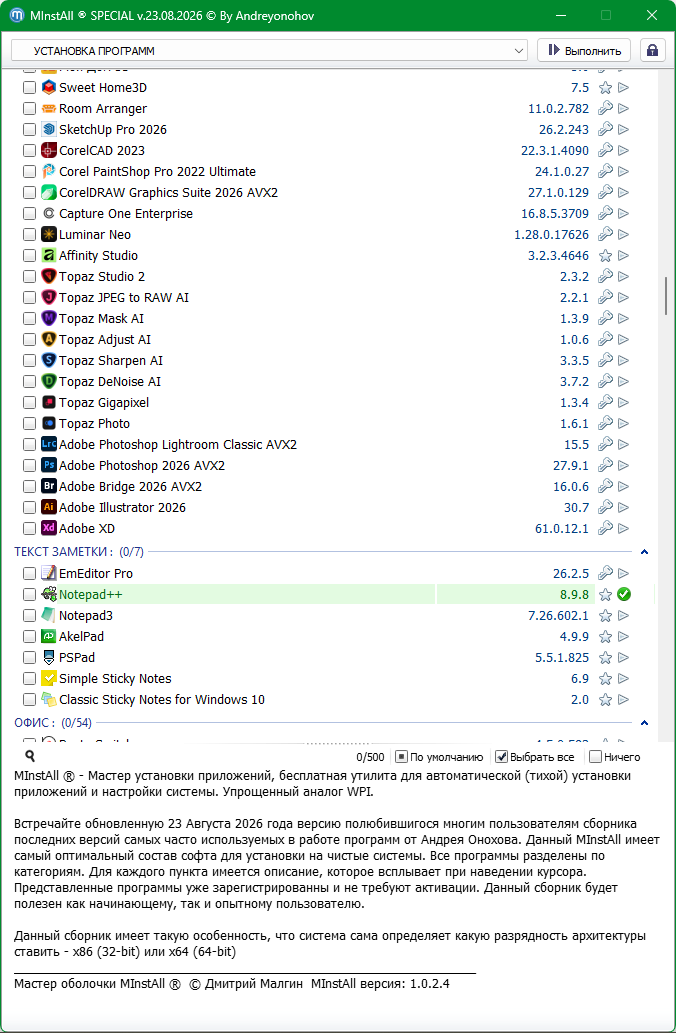
Task: Click the star icon for AkelPad
Action: coord(605,637)
